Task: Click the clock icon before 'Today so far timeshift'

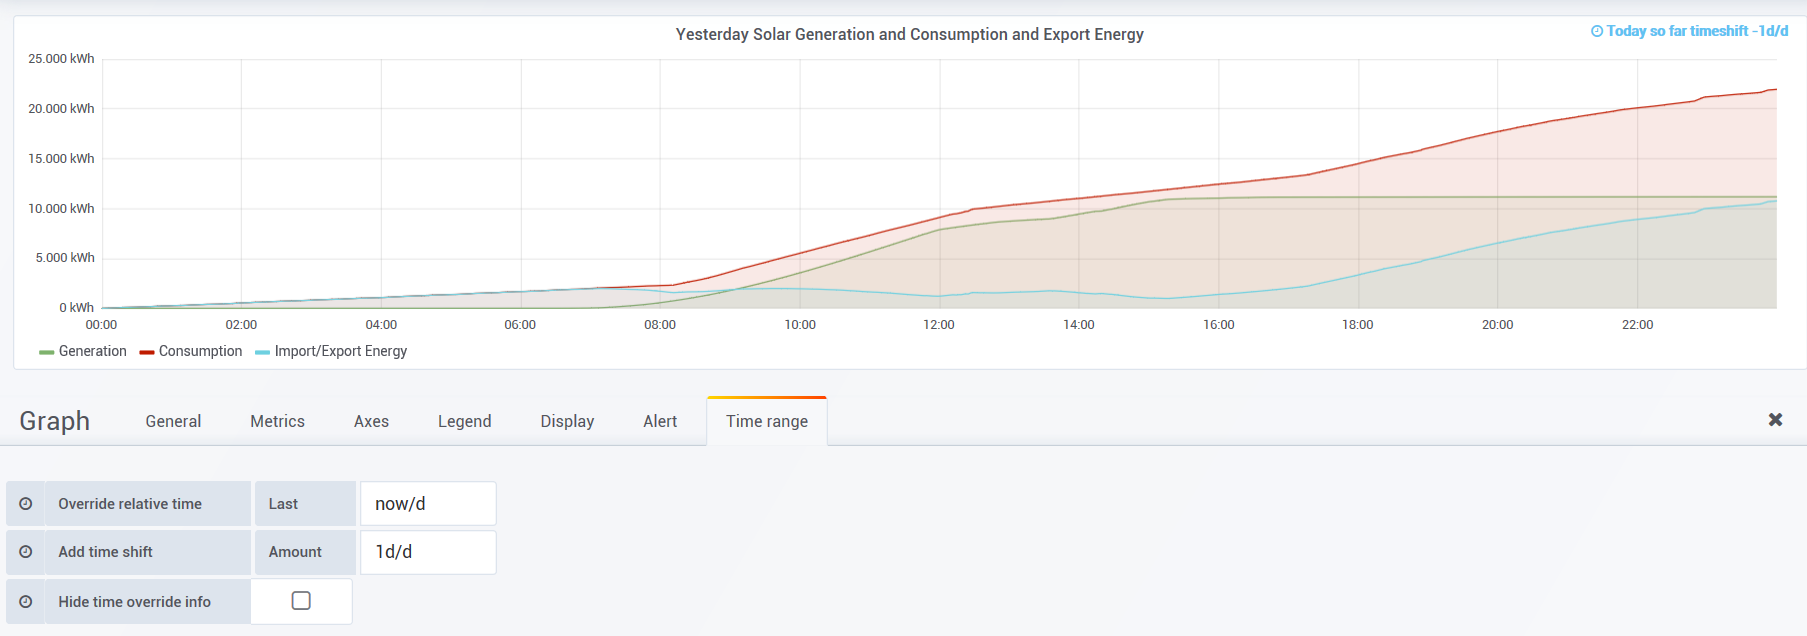Action: [x=1597, y=32]
